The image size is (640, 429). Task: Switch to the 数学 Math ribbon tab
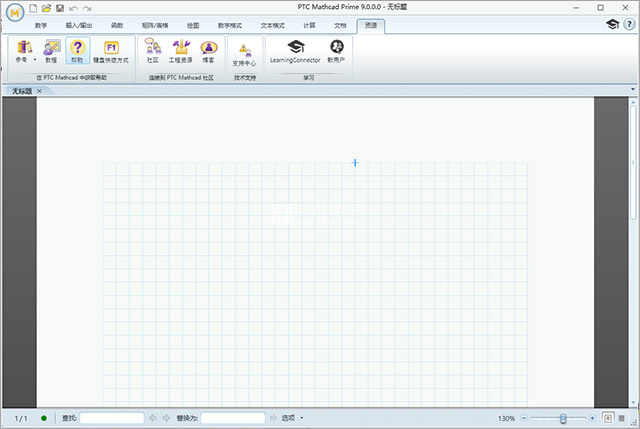pos(41,24)
